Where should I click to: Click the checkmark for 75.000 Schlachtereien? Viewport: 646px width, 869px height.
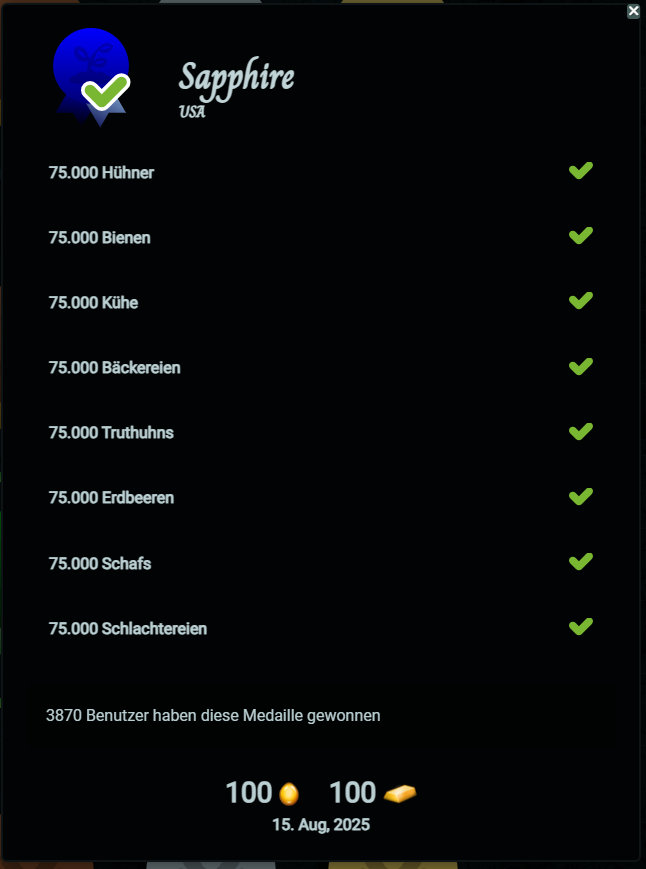point(581,627)
